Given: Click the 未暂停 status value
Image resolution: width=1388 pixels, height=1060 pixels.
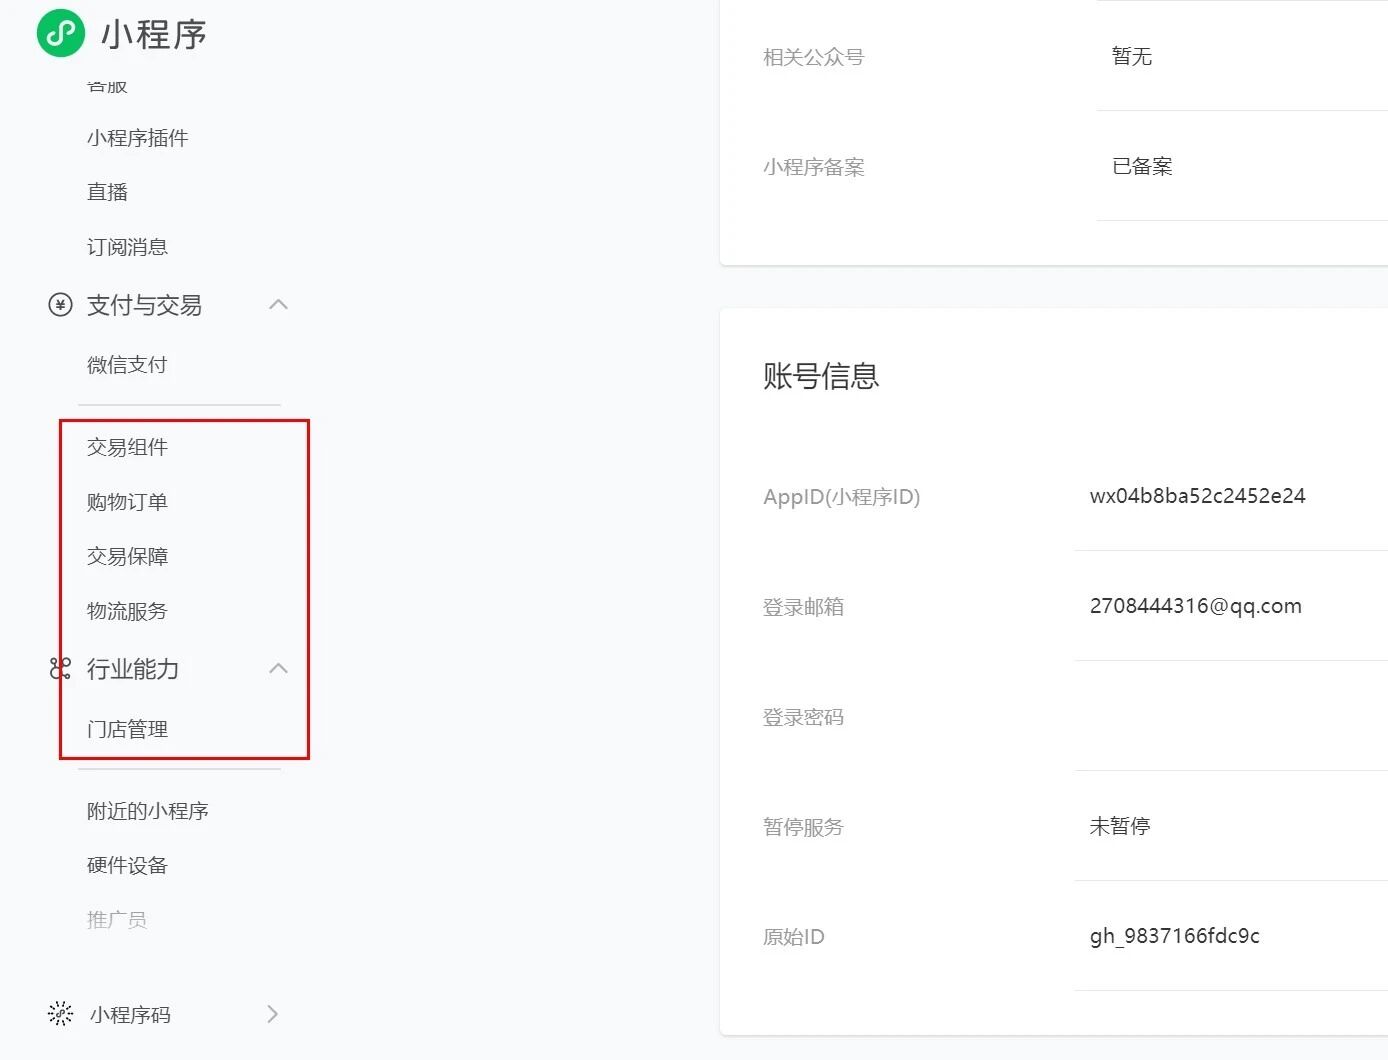Looking at the screenshot, I should pyautogui.click(x=1119, y=826).
